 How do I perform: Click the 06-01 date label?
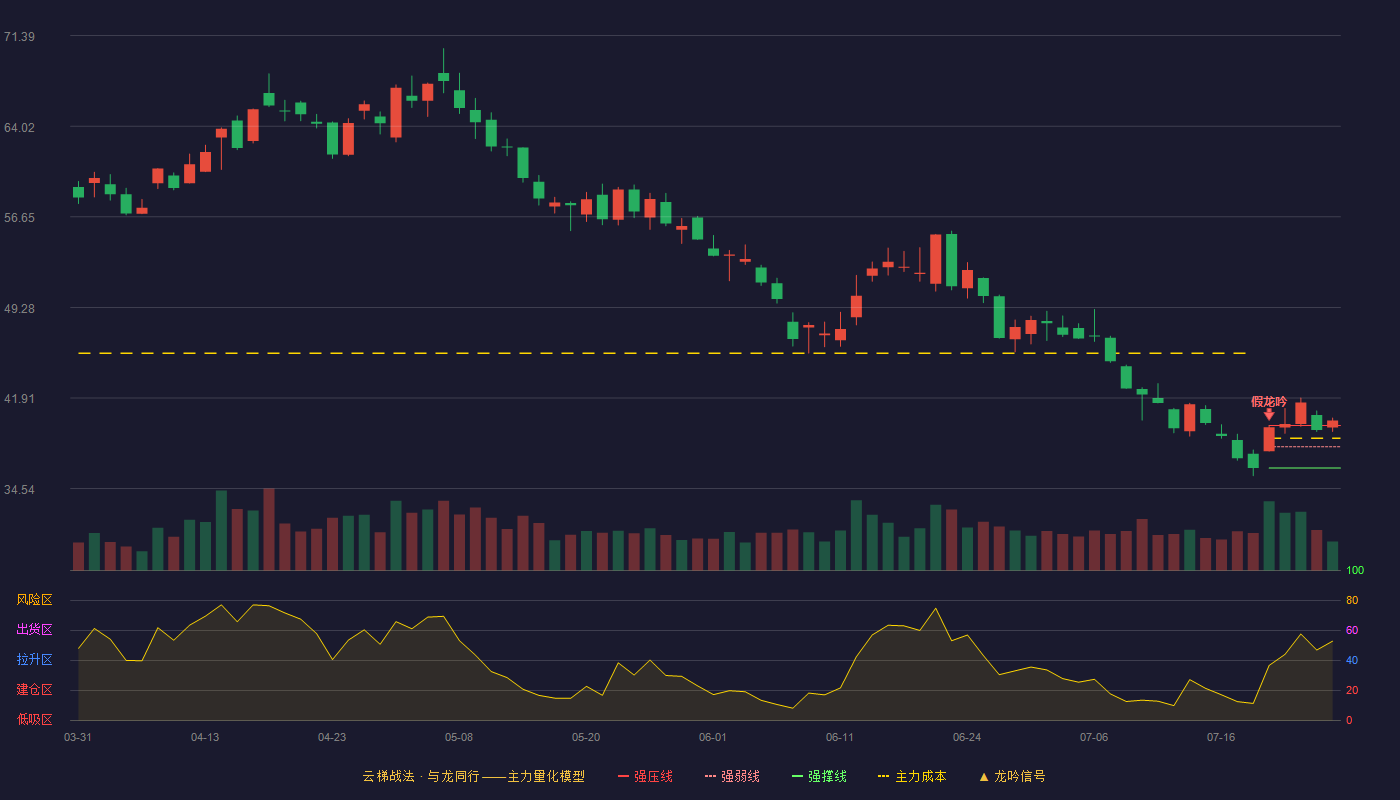tap(713, 737)
